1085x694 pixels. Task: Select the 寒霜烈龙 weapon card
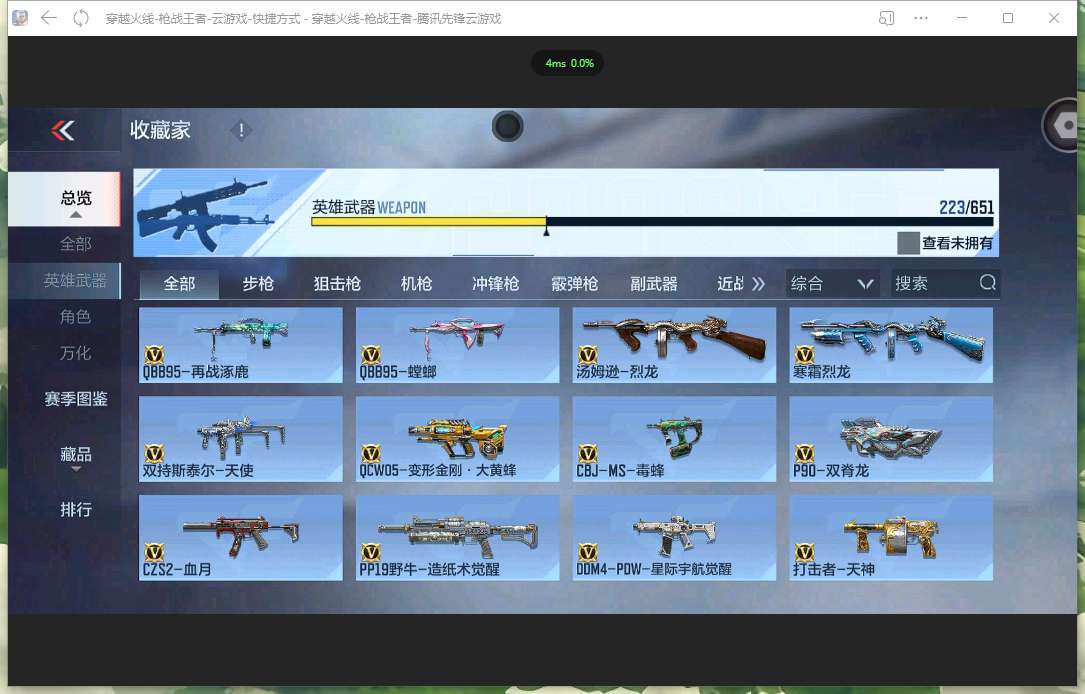pos(891,345)
